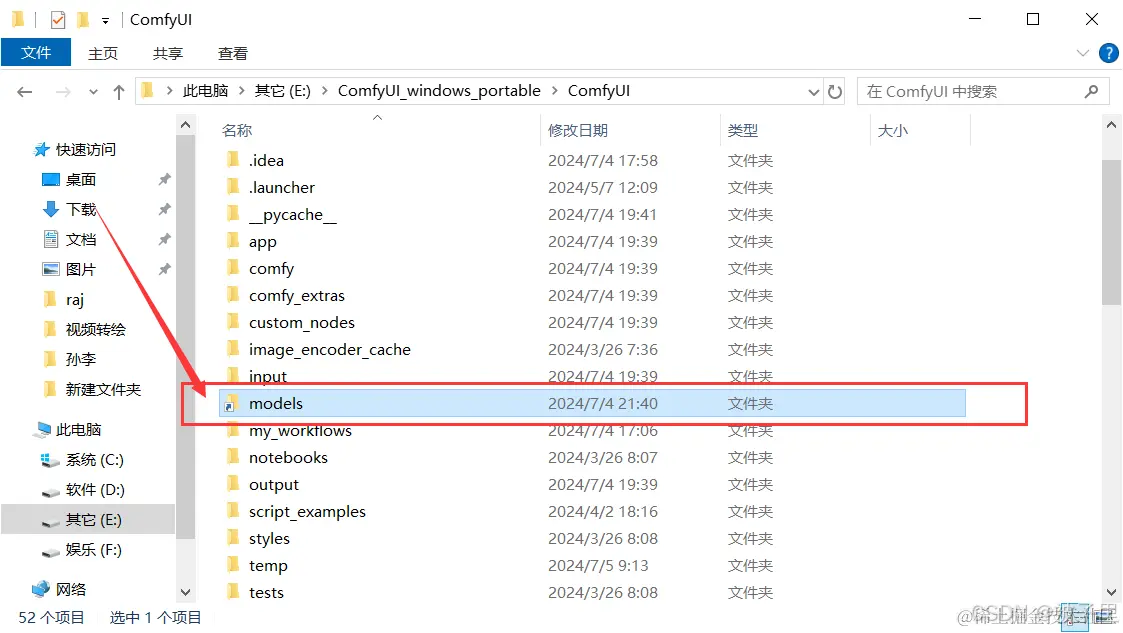Open the 网络 item at the bottom sidebar
The image size is (1123, 633).
(x=71, y=587)
